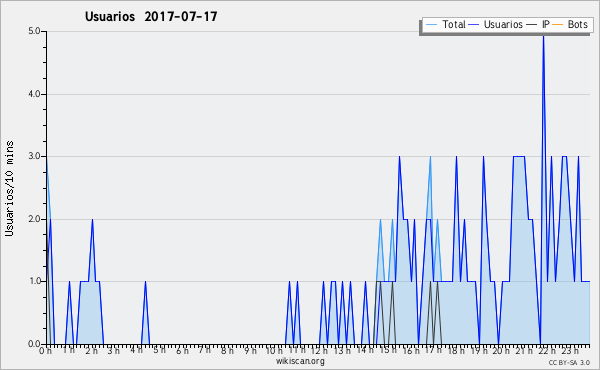Click the Total legend entry

[445, 24]
